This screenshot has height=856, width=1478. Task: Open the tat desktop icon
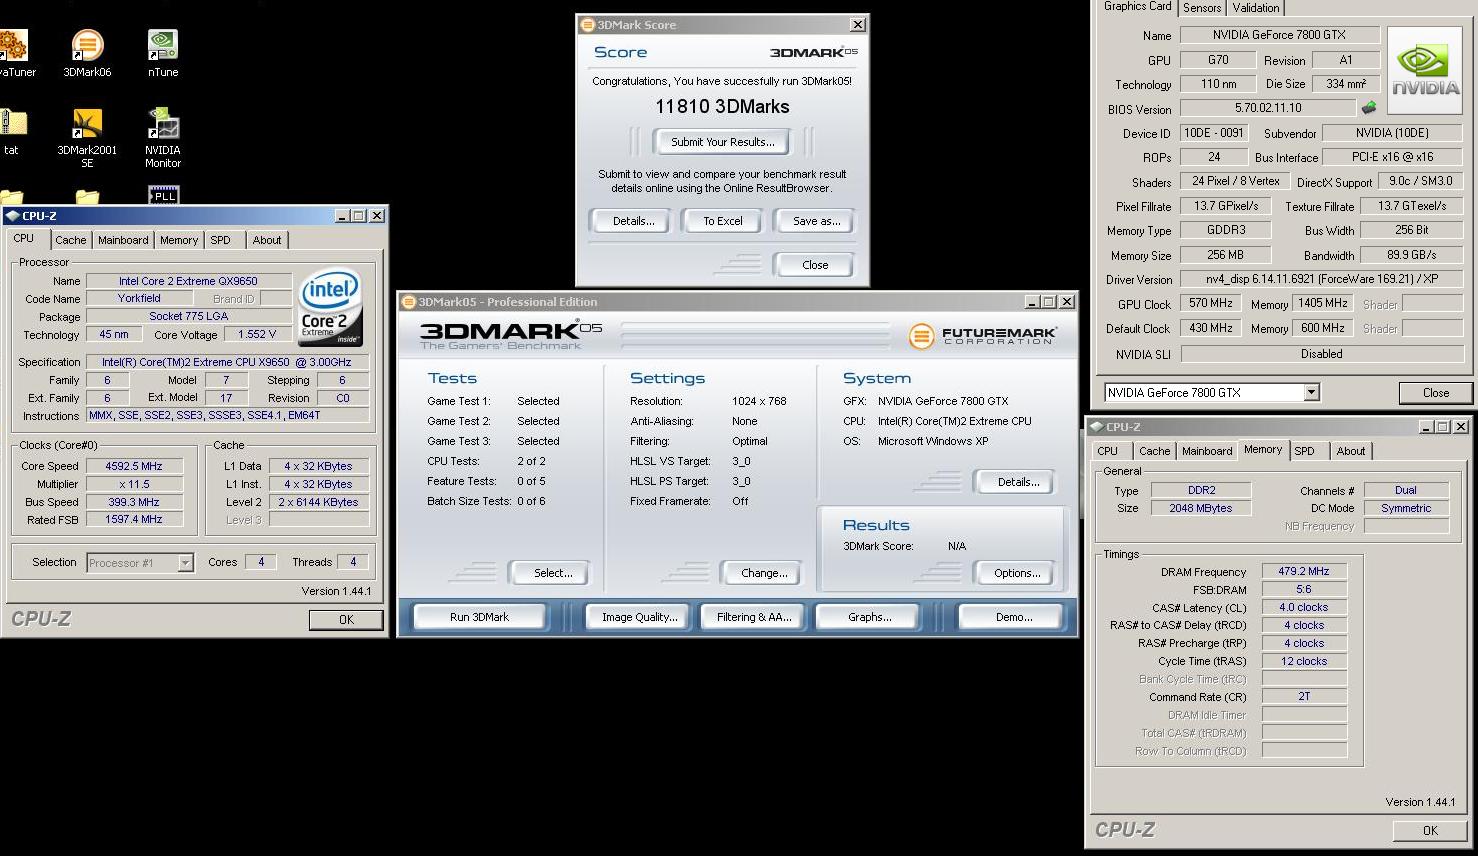[12, 132]
